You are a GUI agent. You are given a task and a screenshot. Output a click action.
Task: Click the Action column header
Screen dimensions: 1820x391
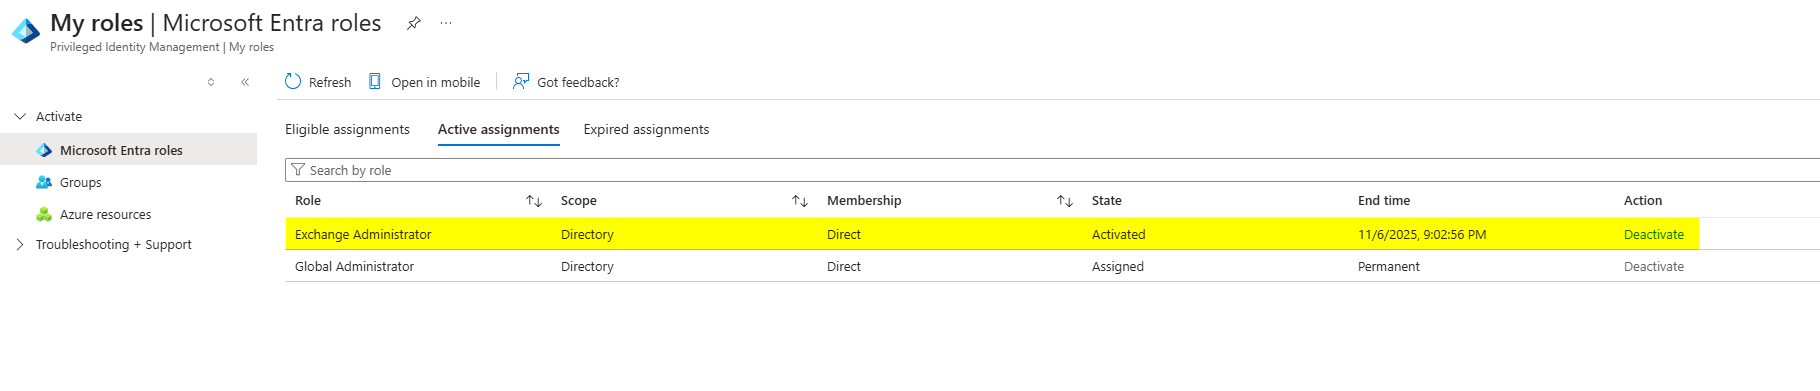[1643, 200]
